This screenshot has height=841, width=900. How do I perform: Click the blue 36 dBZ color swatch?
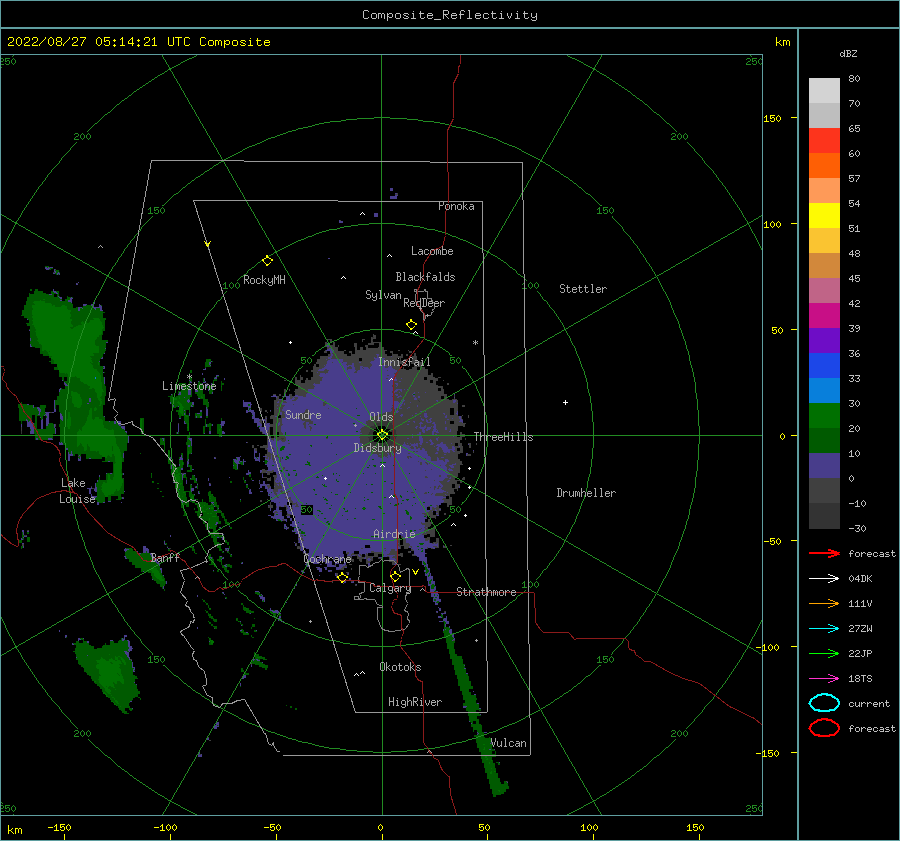pos(824,366)
